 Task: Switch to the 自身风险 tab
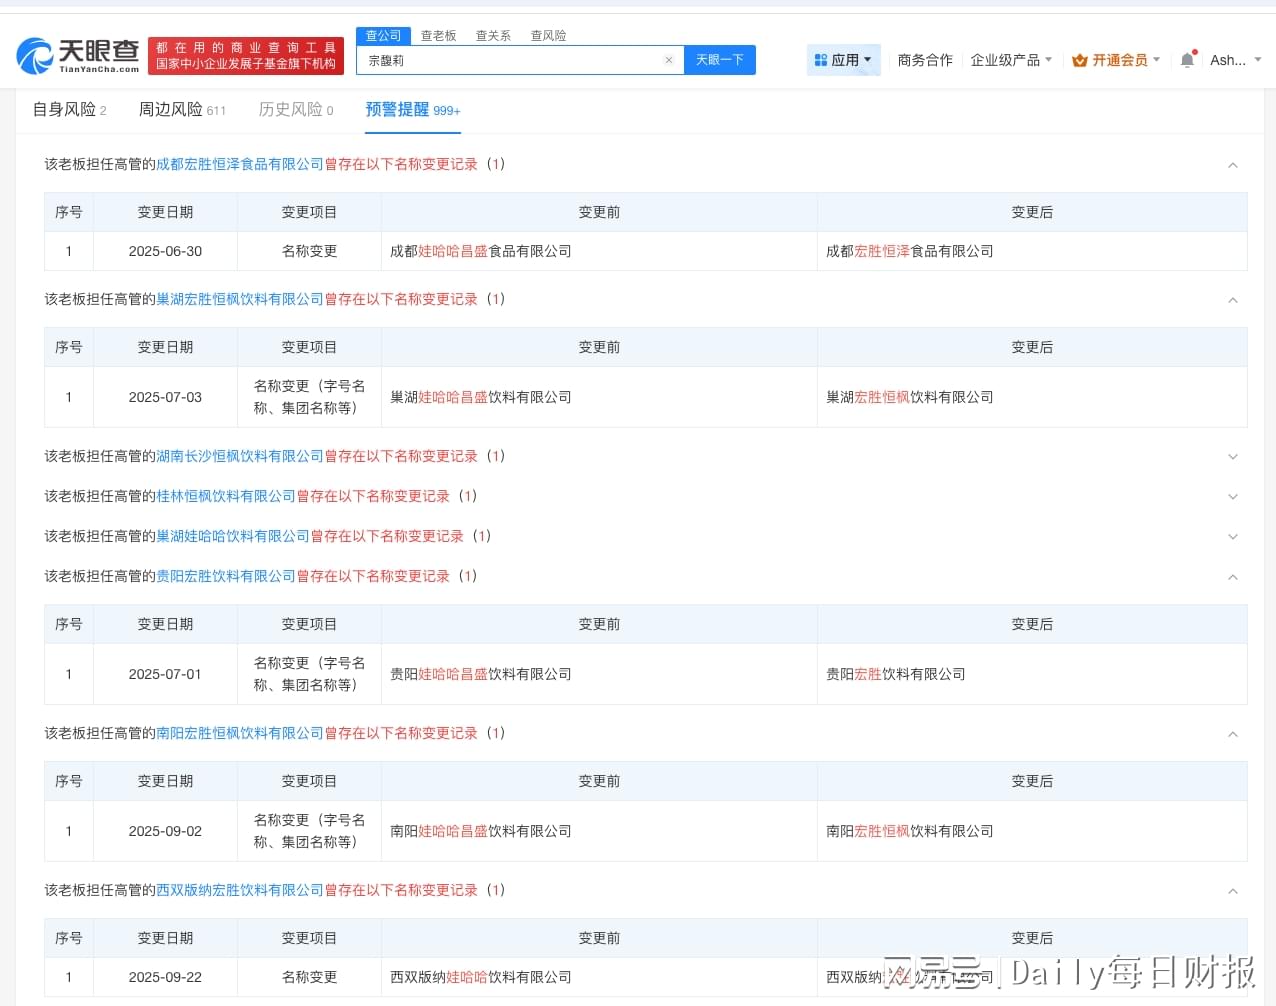(x=69, y=110)
